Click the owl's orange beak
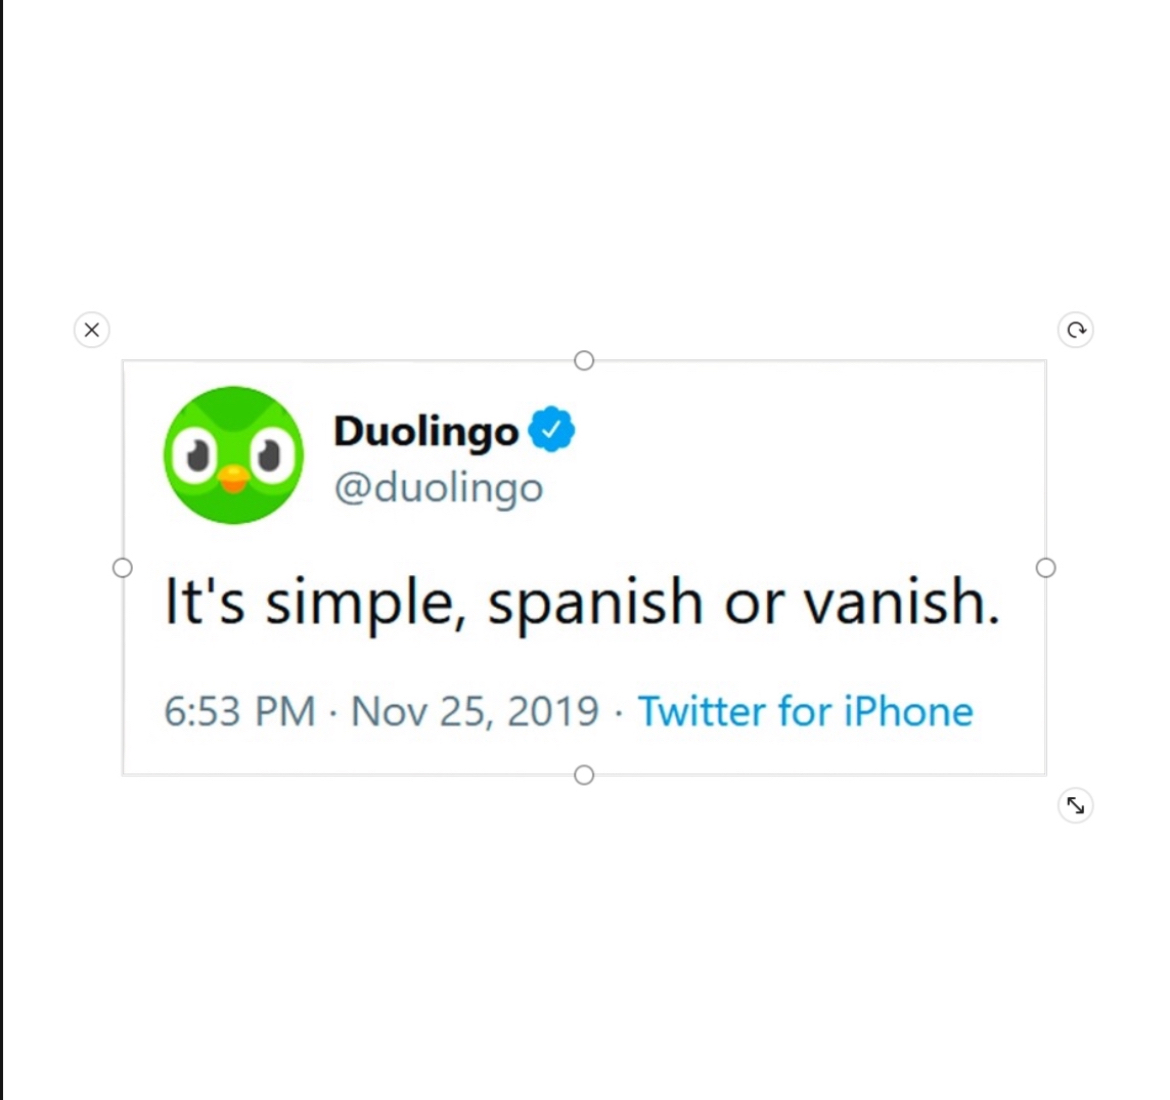The height and width of the screenshot is (1100, 1170). pyautogui.click(x=233, y=479)
